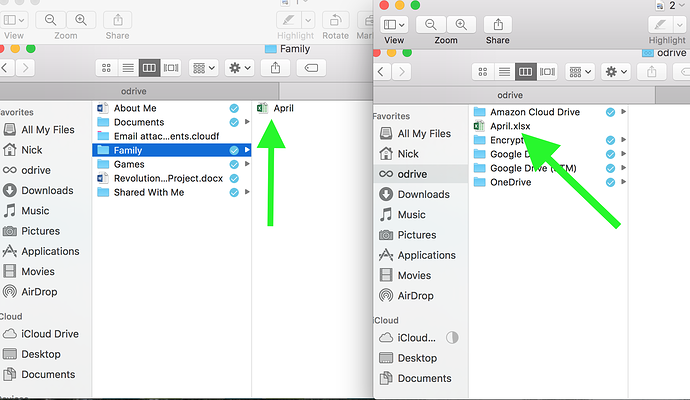Open Arrange dropdown in left Finder
Screen dimensions: 690x400
[204, 68]
